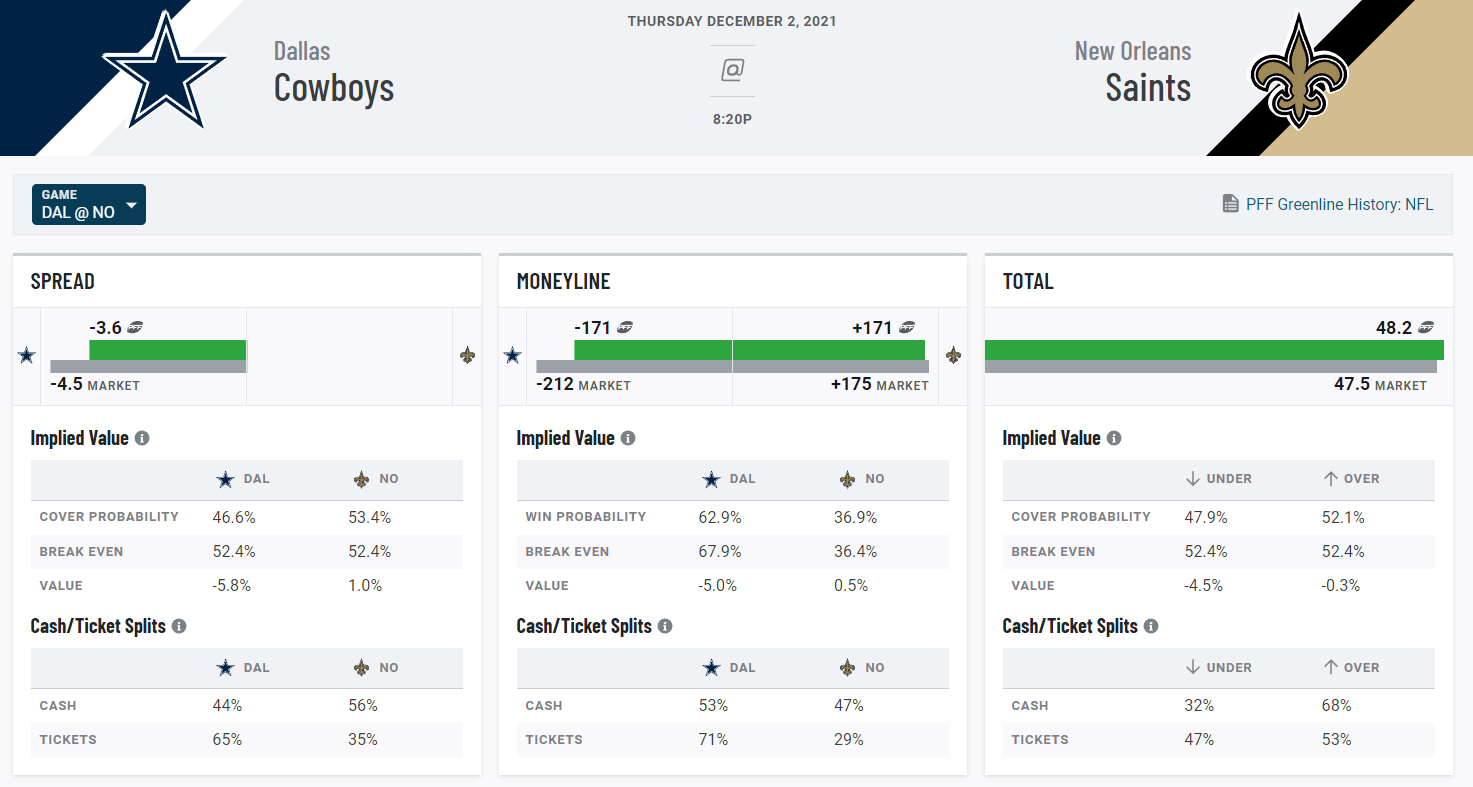The width and height of the screenshot is (1473, 787).
Task: Click the green Total 48.2 bar
Action: pyautogui.click(x=1214, y=349)
